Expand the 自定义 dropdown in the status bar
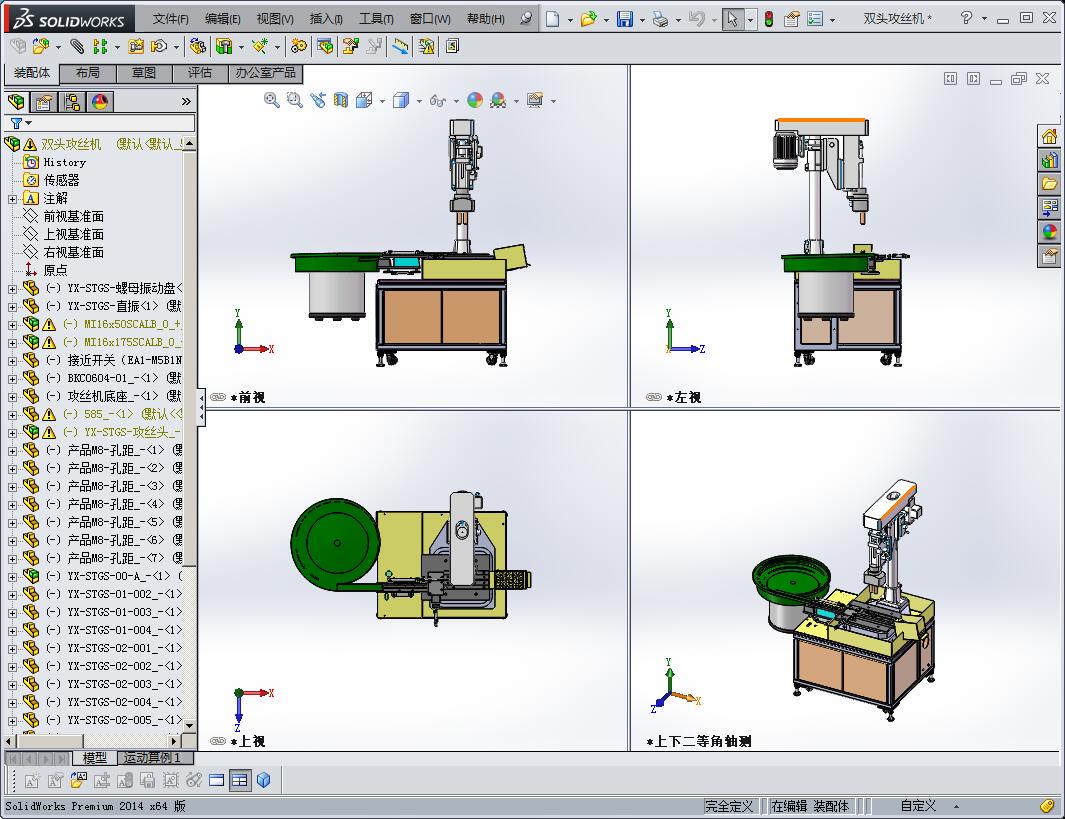The image size is (1065, 819). (x=957, y=806)
